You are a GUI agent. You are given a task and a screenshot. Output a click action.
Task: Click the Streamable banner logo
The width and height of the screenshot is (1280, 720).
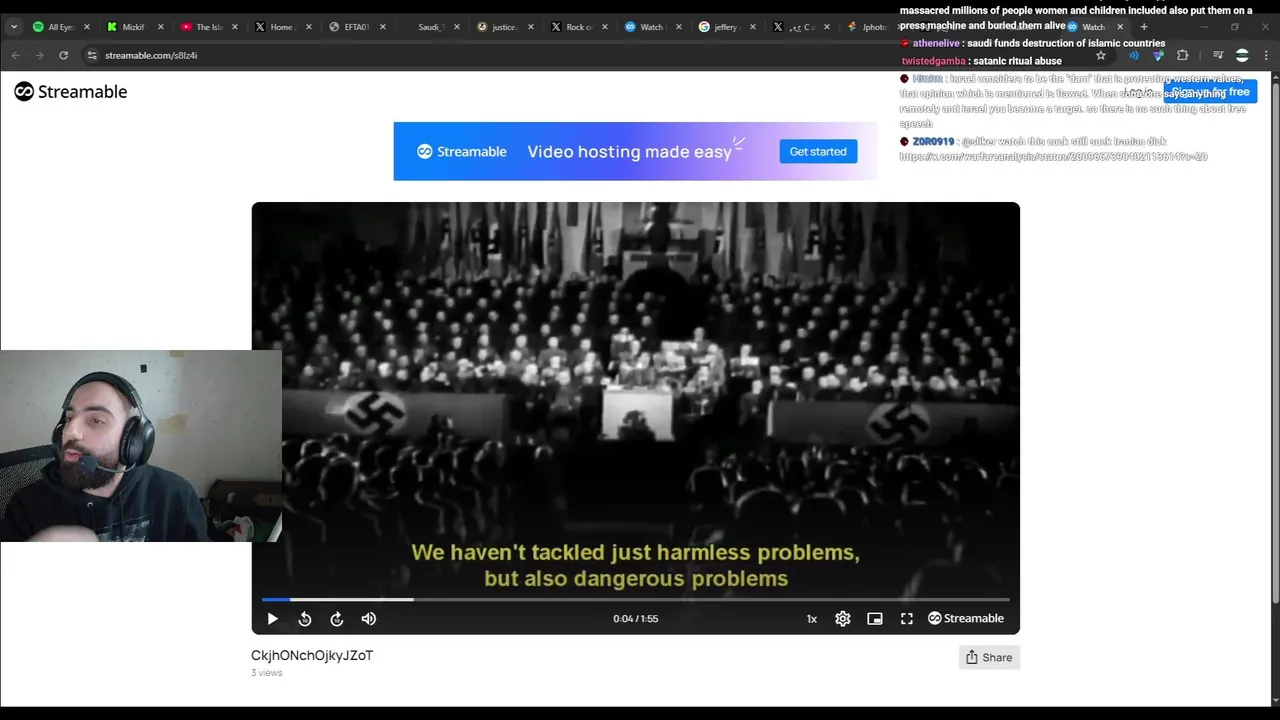click(462, 152)
